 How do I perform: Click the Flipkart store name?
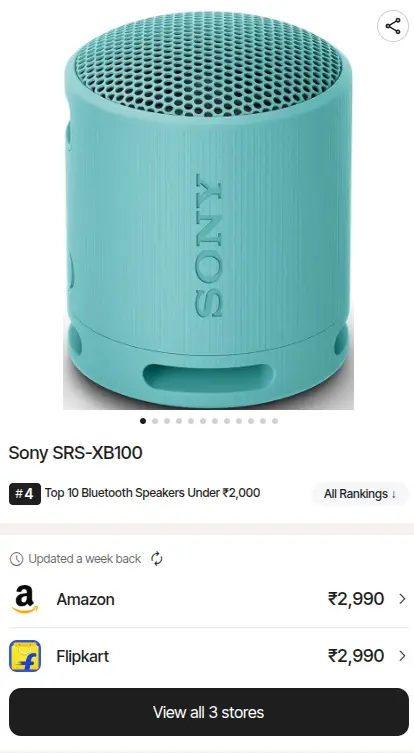(x=83, y=656)
